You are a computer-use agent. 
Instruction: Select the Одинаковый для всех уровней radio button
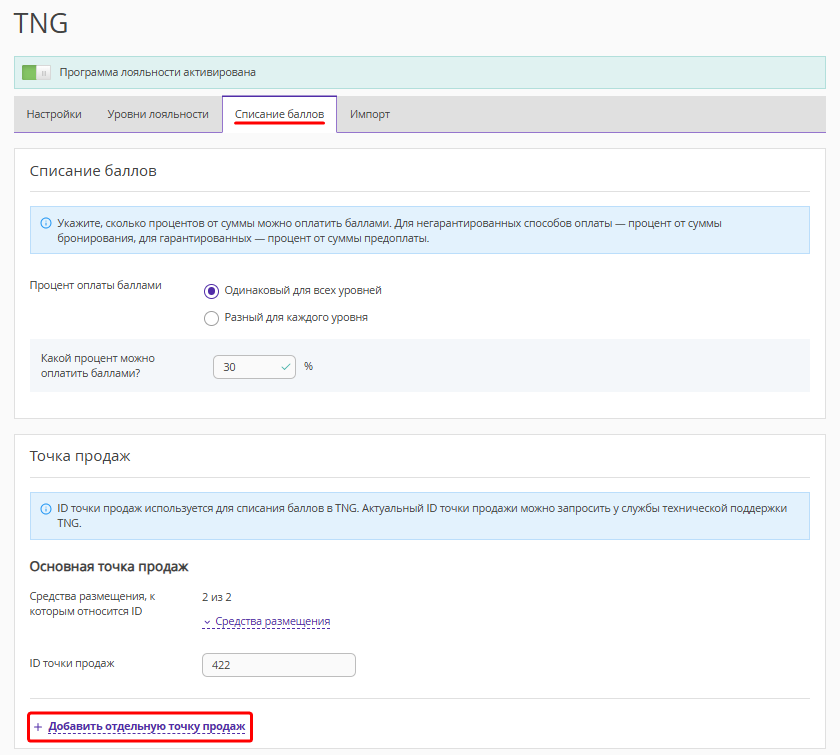[211, 291]
